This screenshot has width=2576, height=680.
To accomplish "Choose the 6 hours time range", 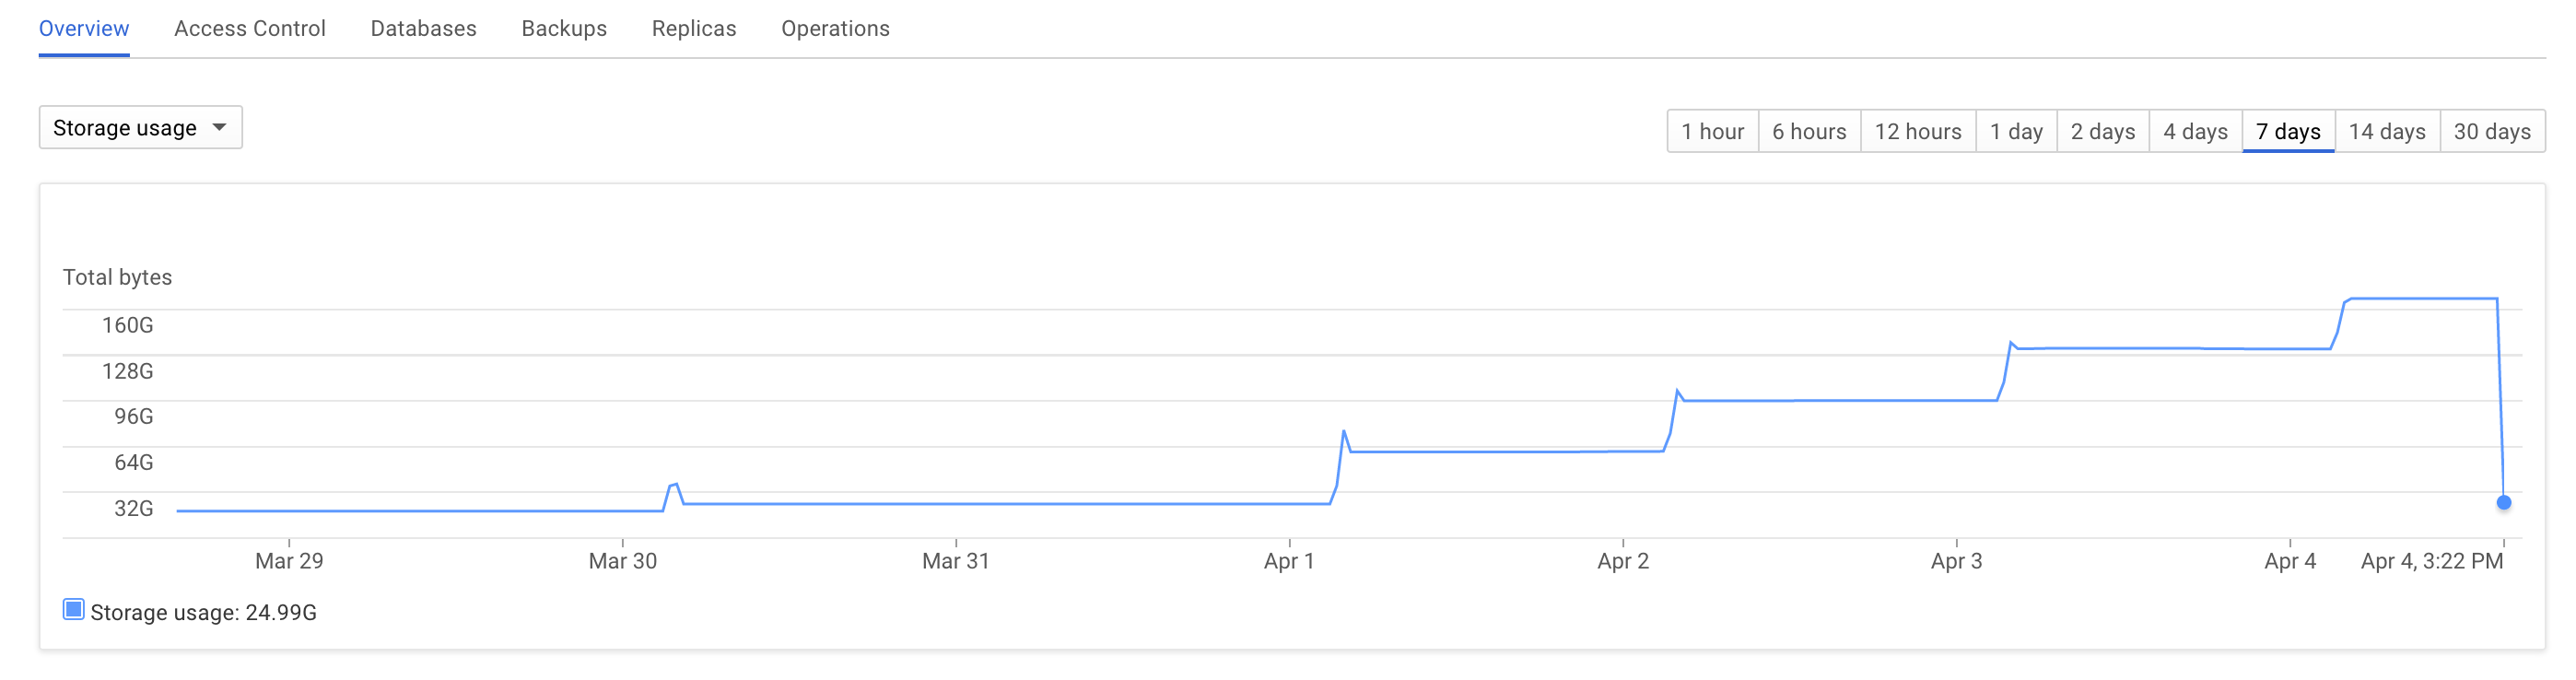I will tap(1810, 132).
